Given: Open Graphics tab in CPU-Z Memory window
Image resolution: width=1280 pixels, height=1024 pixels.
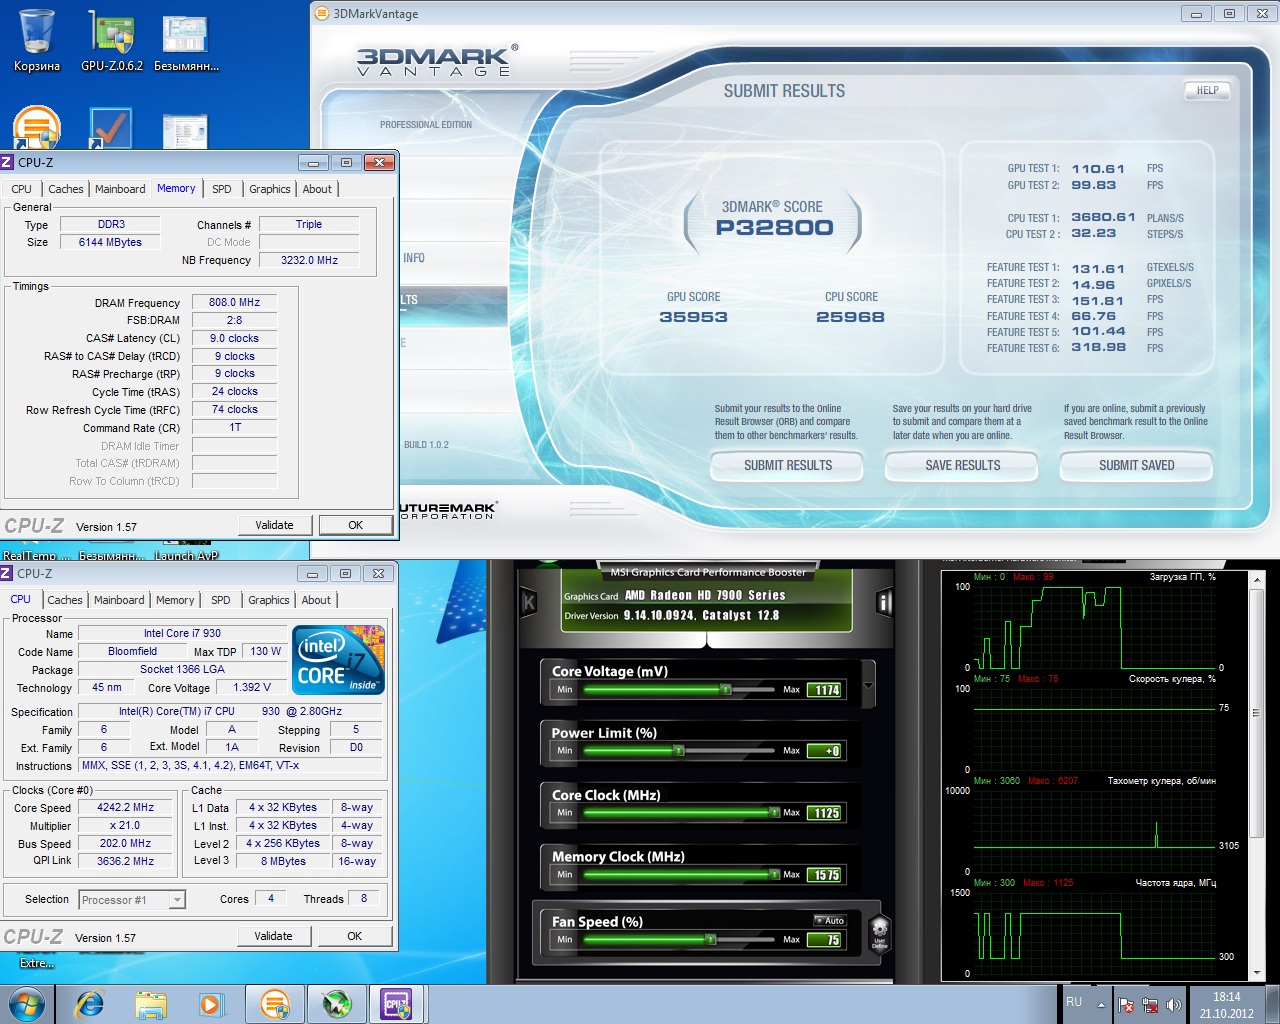Looking at the screenshot, I should pos(270,189).
